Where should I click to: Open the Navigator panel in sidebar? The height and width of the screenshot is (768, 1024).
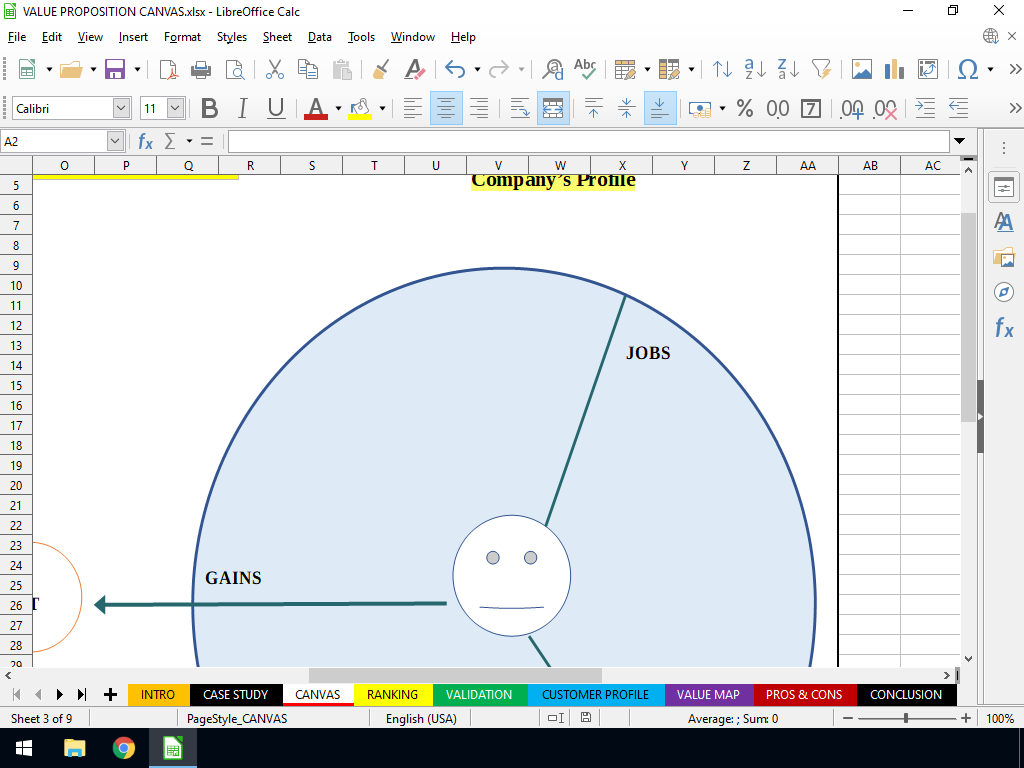[x=1003, y=291]
